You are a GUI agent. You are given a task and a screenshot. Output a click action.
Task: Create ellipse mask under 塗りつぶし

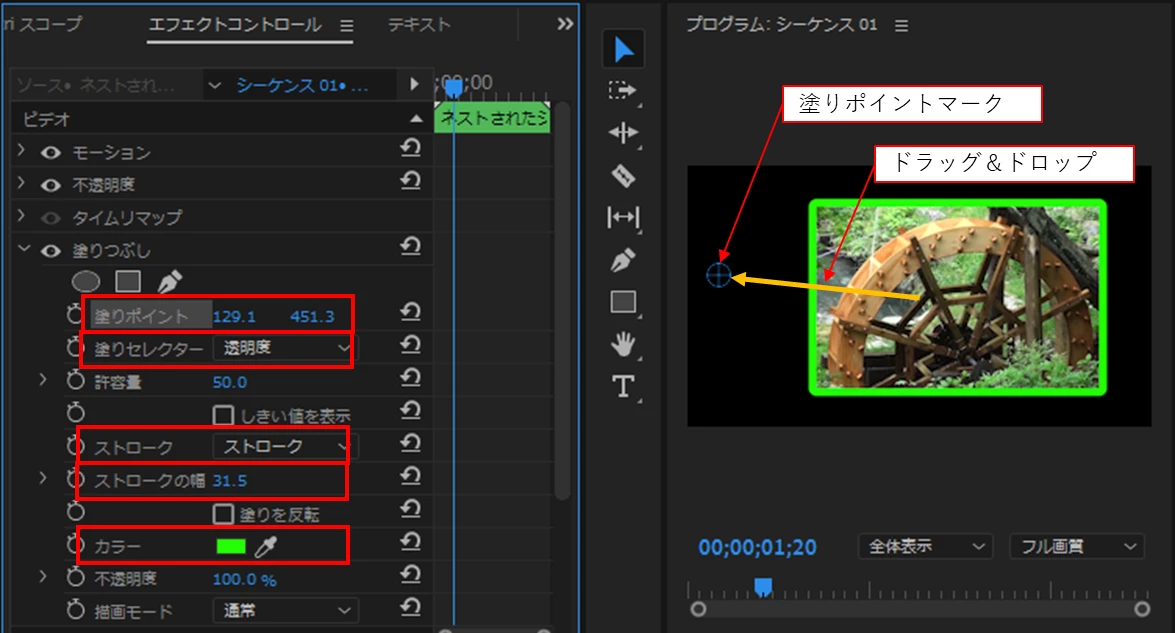click(x=85, y=282)
